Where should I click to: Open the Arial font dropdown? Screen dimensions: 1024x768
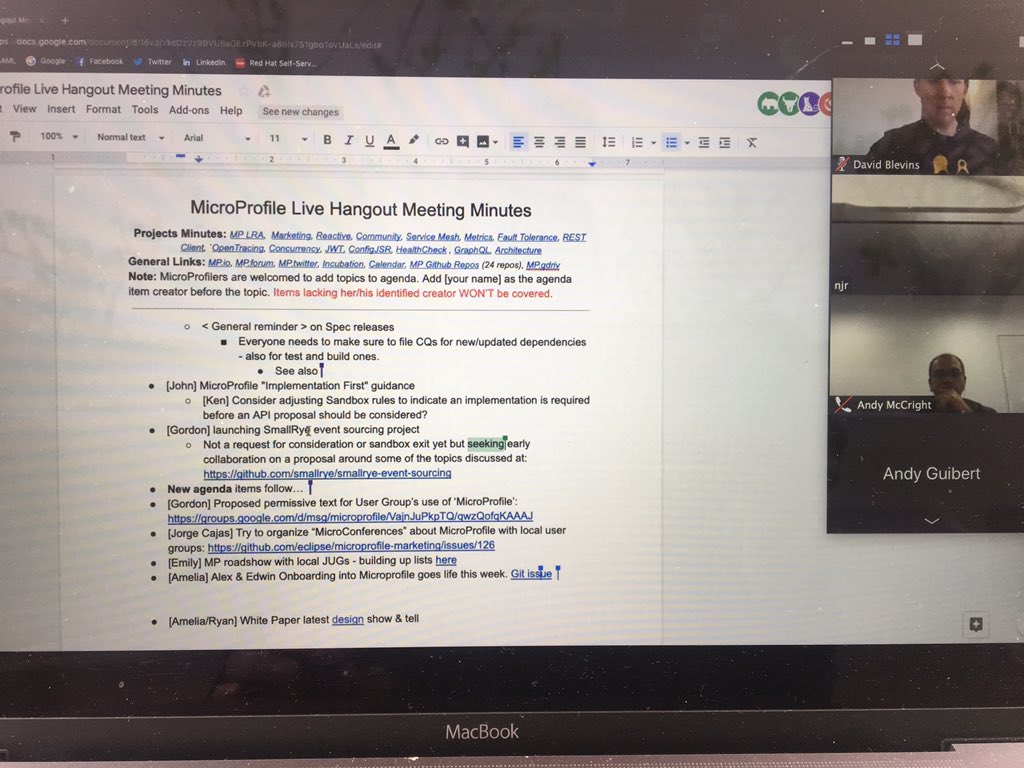(x=216, y=138)
